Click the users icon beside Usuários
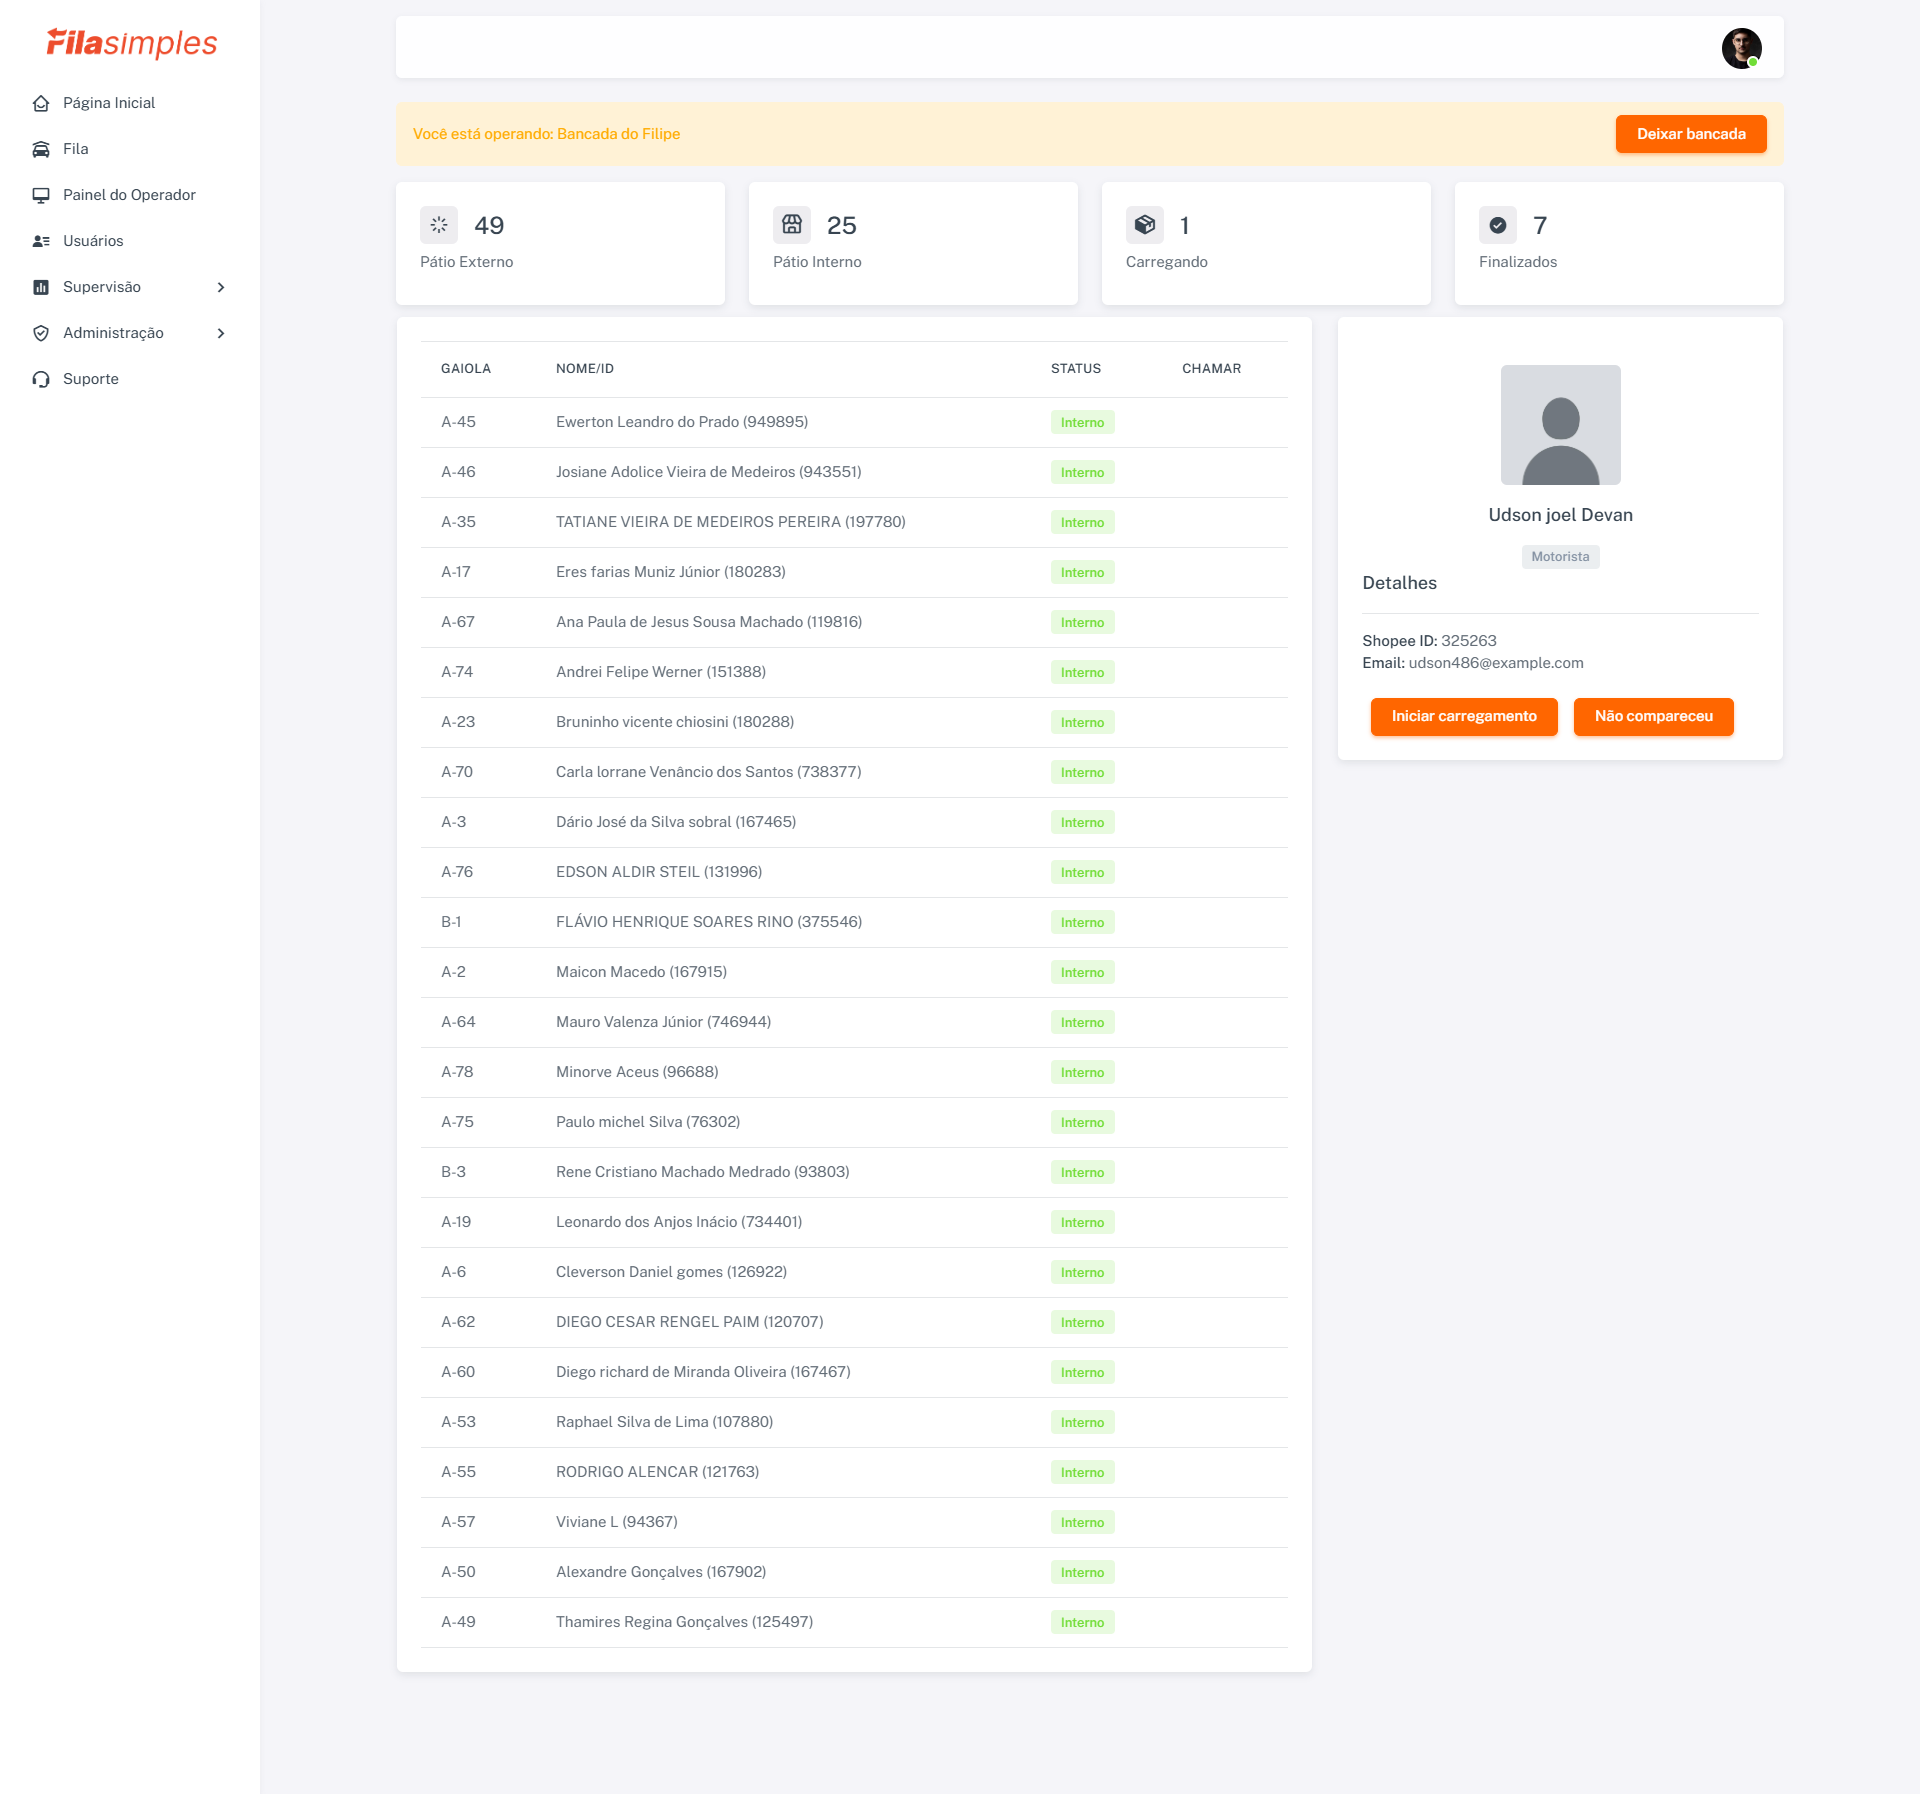 tap(41, 241)
